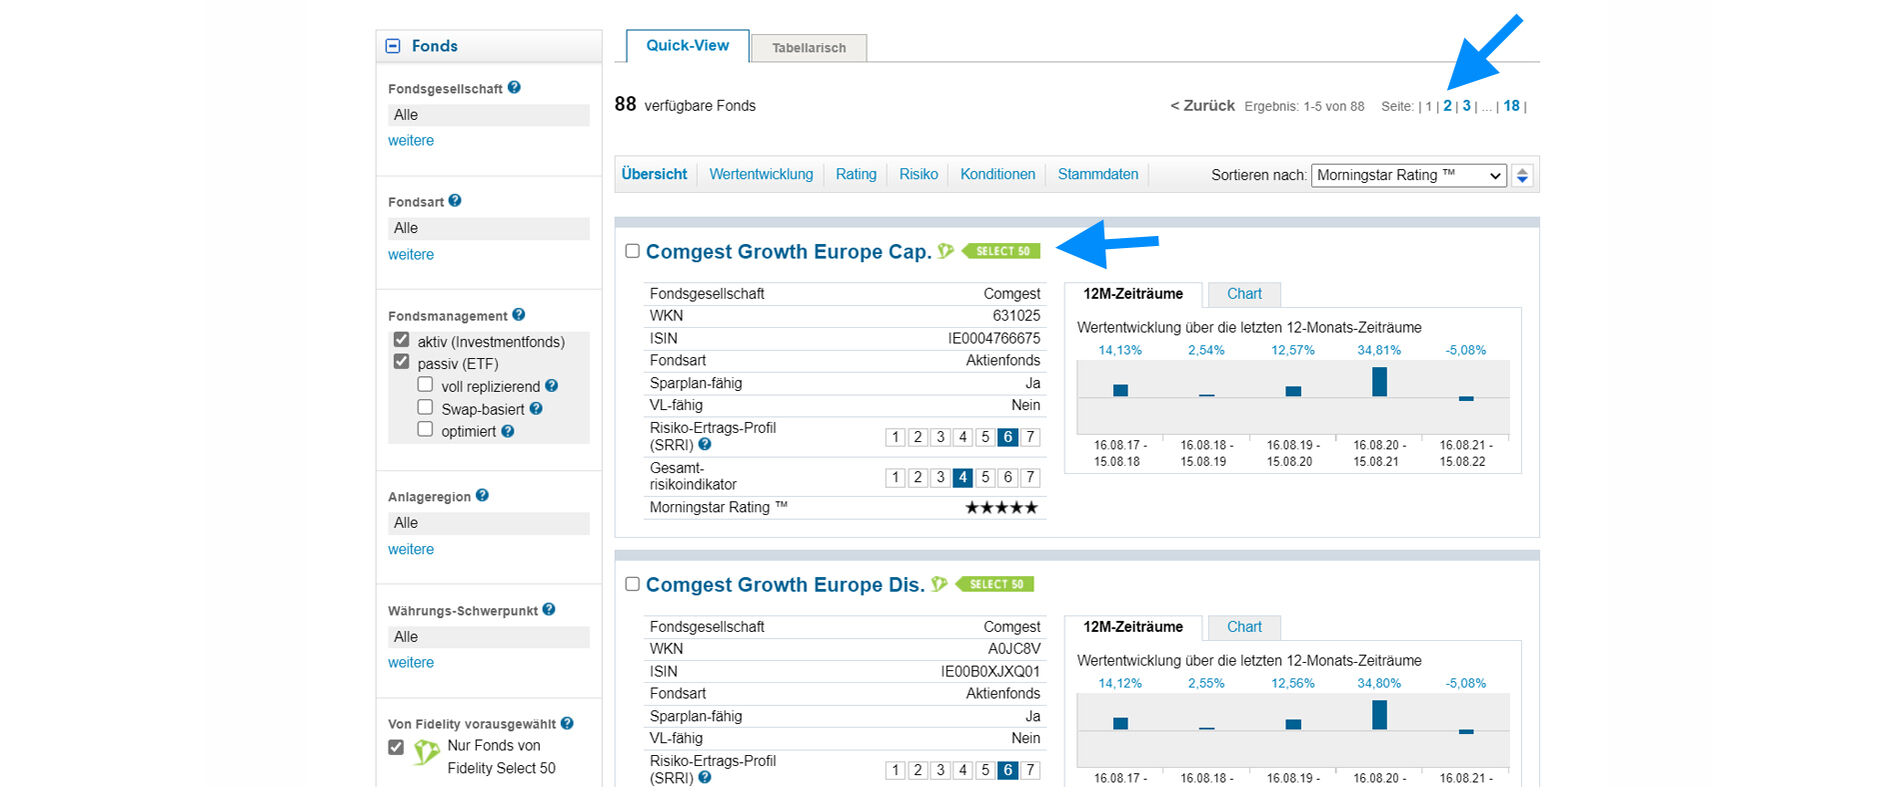This screenshot has height=809, width=1881.
Task: Enable optimiert checkbox
Action: point(425,429)
